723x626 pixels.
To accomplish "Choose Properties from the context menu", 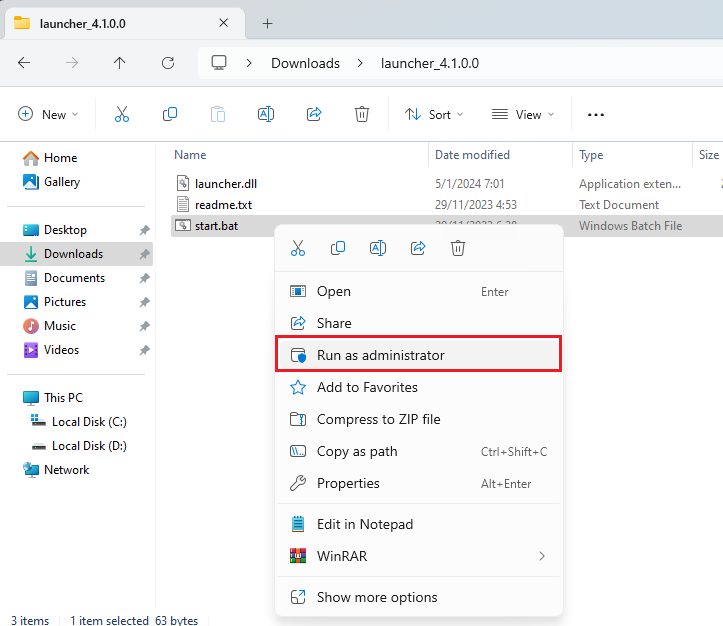I will [348, 483].
